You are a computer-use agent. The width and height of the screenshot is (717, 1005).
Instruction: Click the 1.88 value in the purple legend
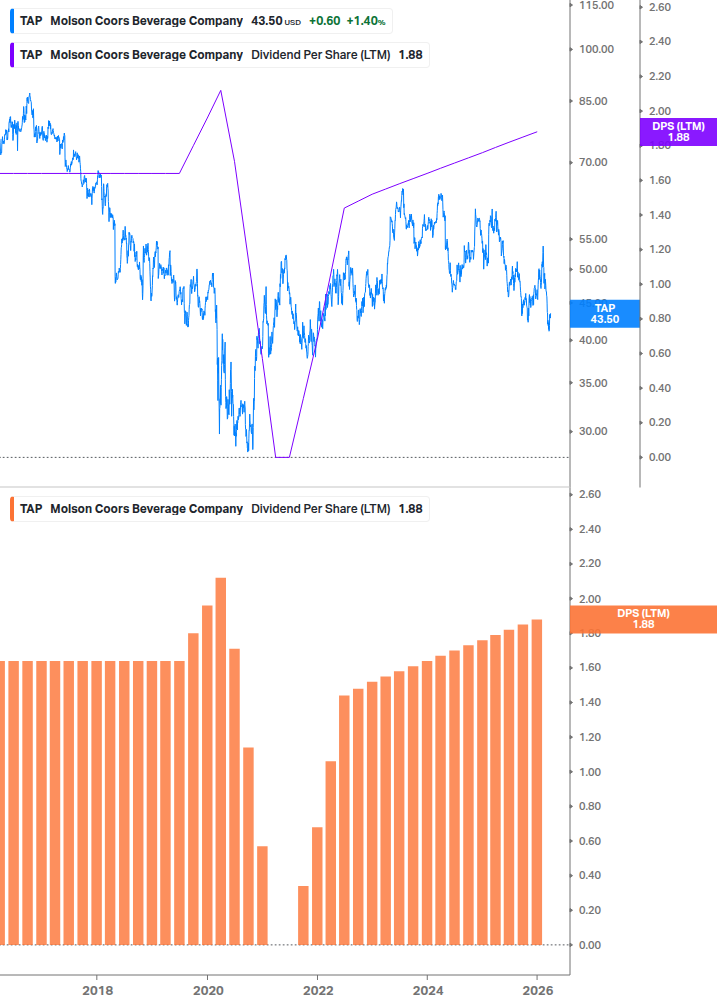[411, 55]
